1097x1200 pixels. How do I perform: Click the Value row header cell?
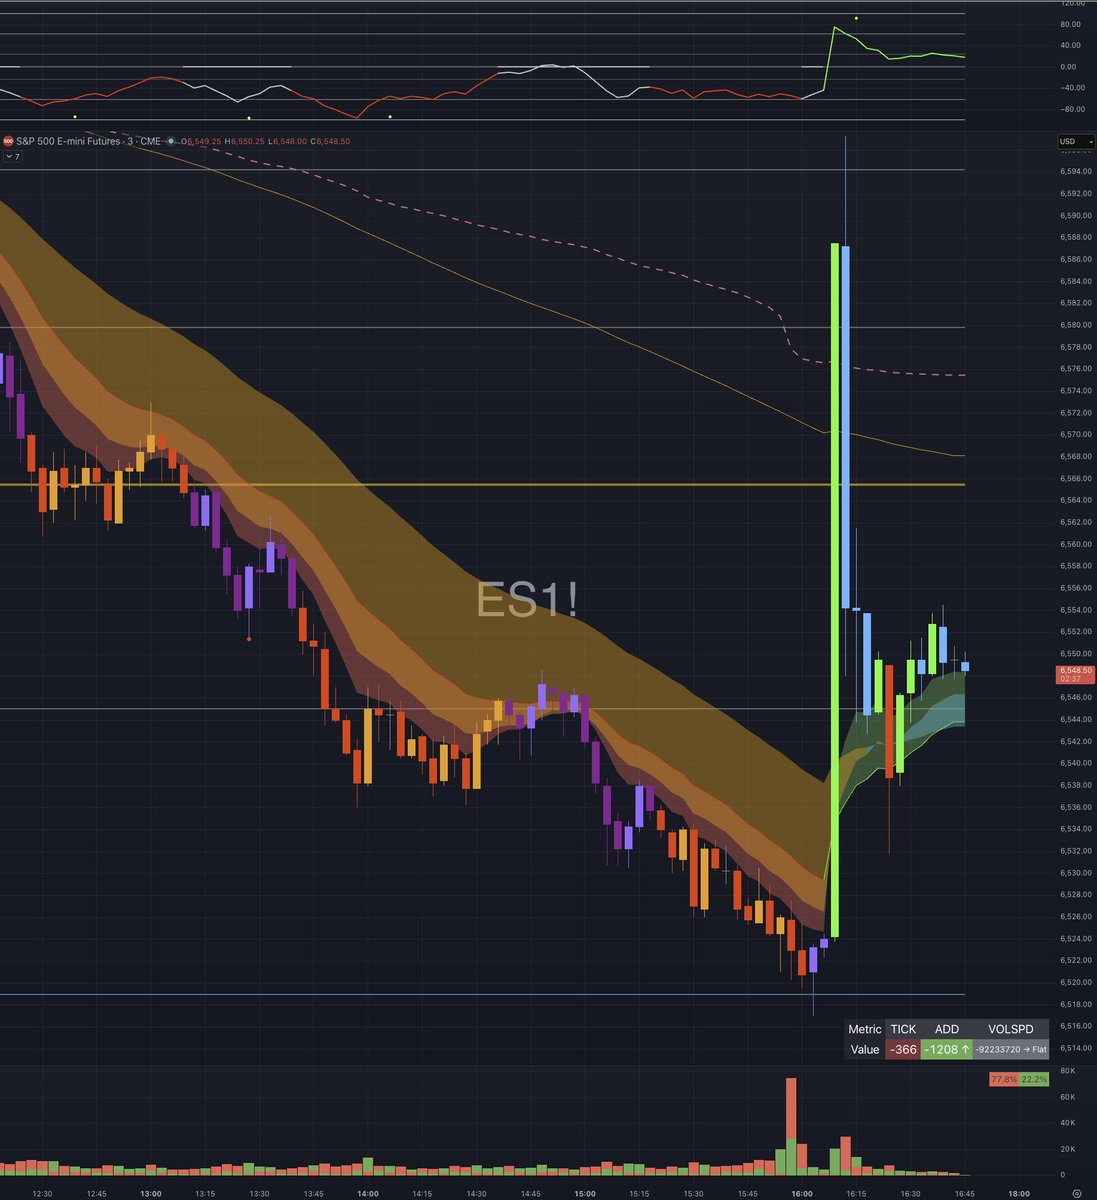(865, 1049)
